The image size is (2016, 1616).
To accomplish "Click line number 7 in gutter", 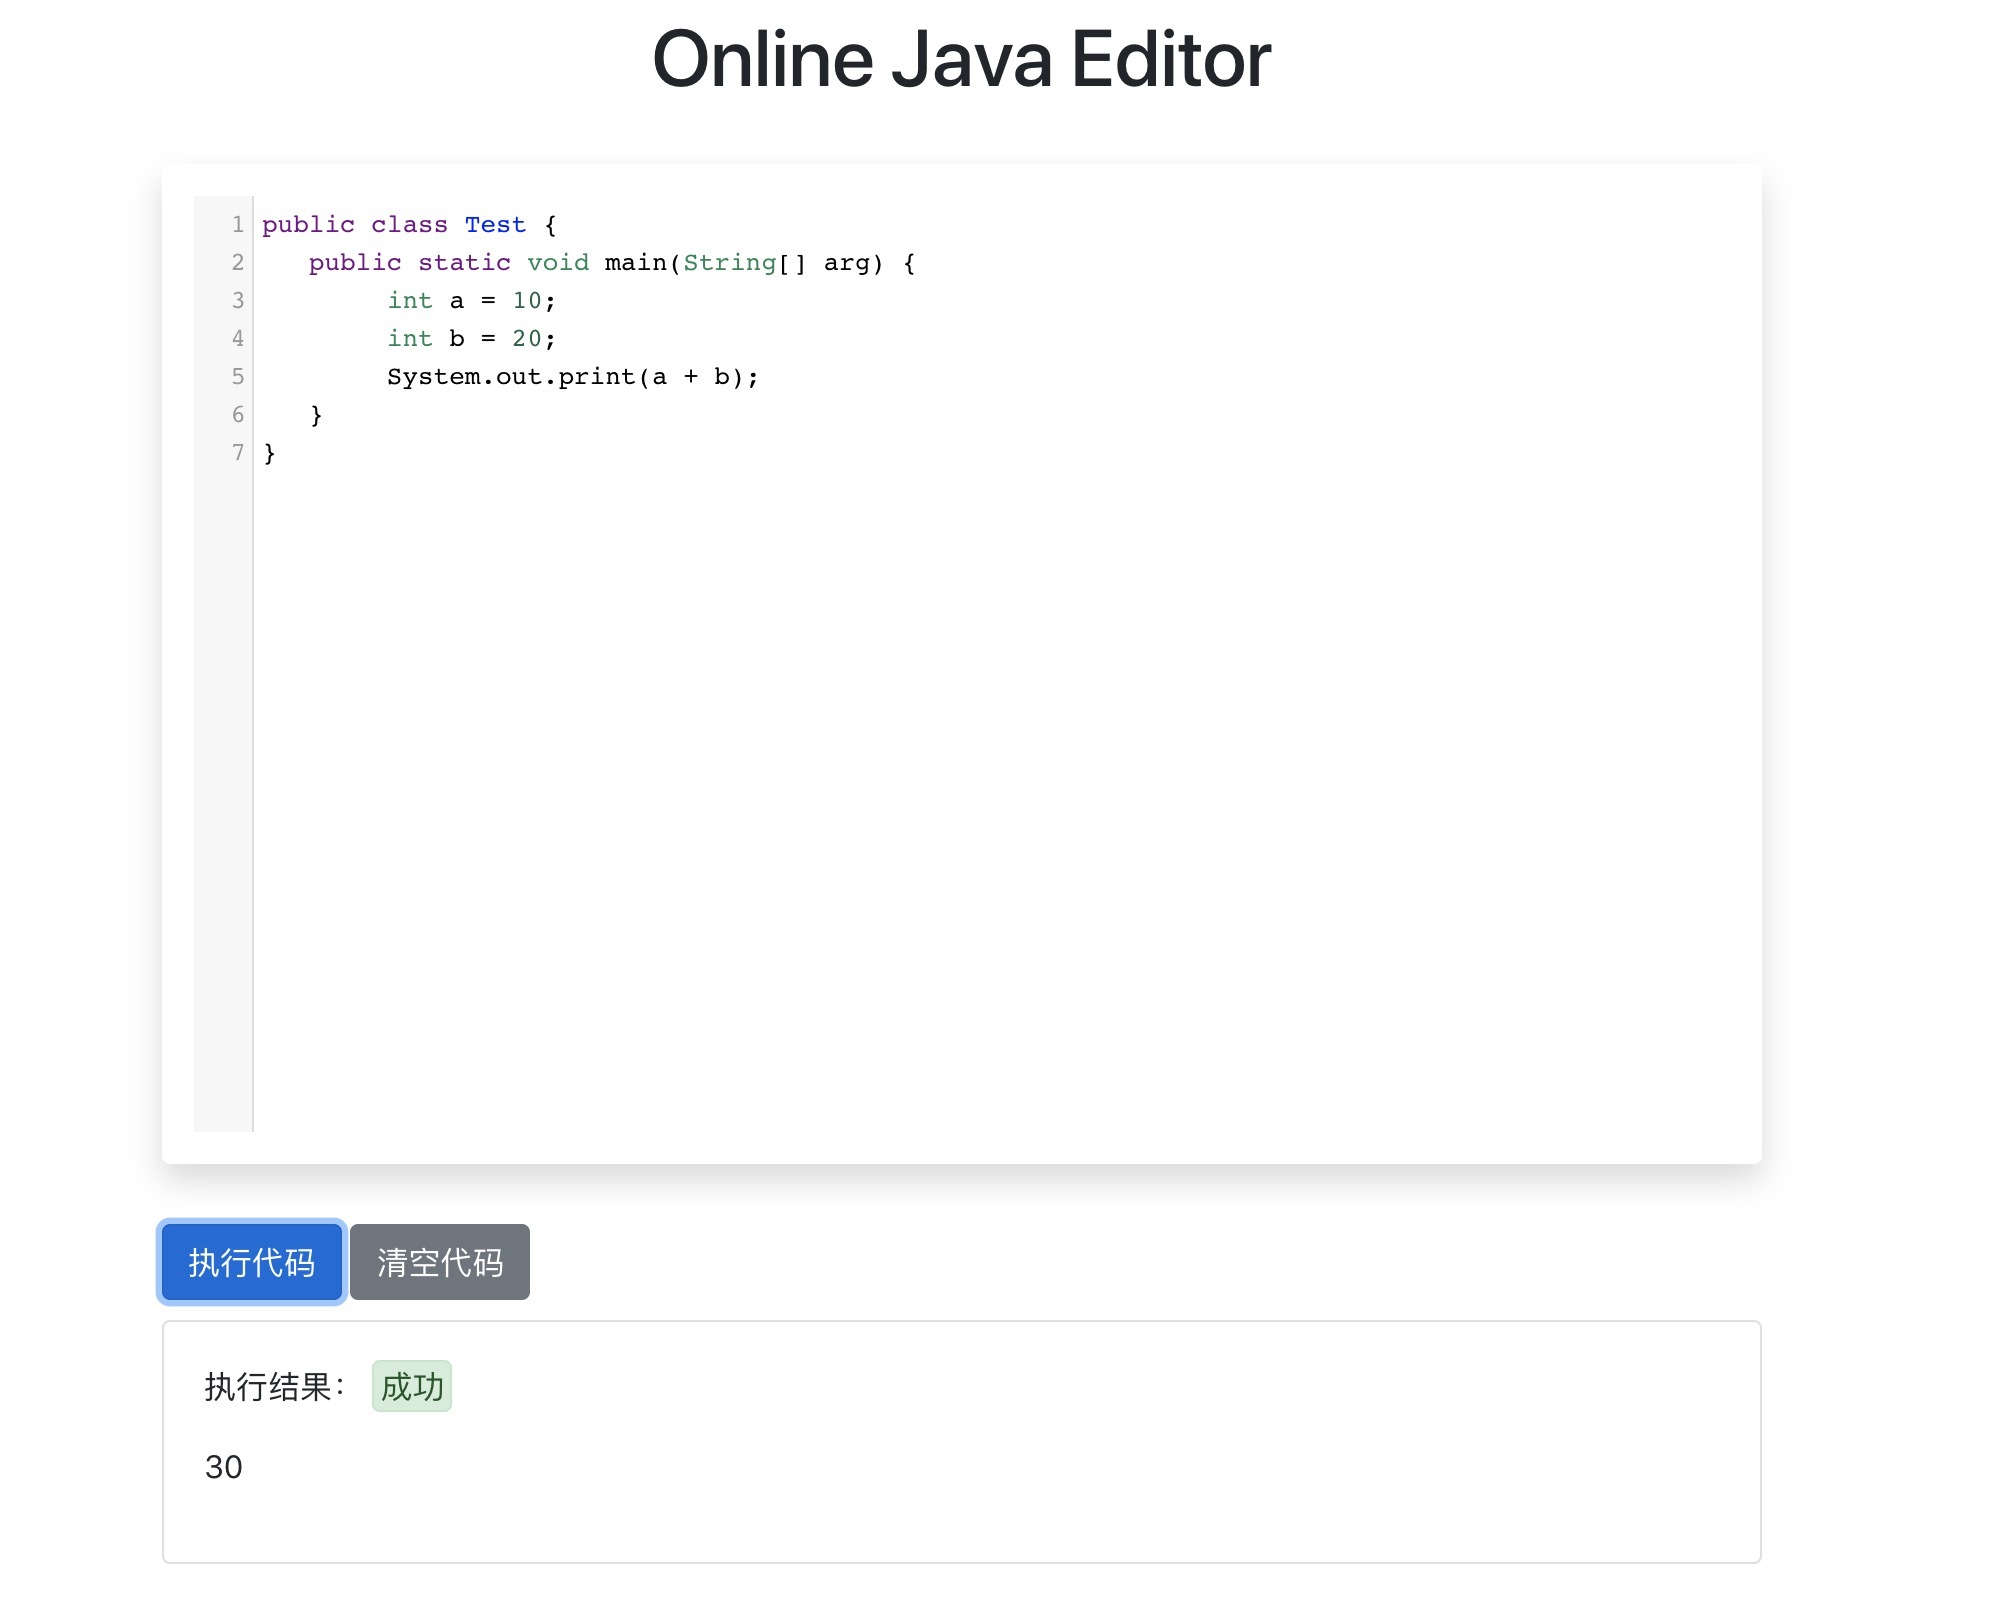I will [238, 452].
